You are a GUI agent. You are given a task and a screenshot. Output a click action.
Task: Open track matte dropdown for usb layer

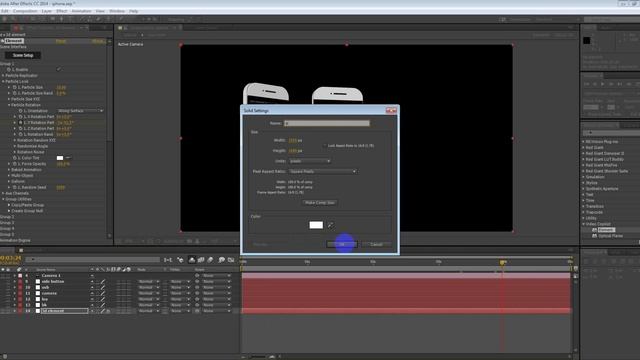point(180,287)
